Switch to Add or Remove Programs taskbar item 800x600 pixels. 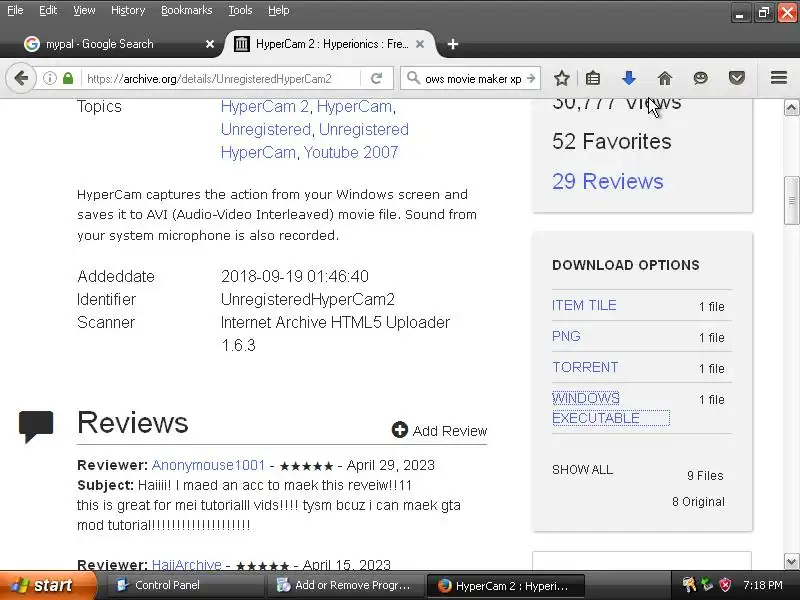pyautogui.click(x=346, y=585)
